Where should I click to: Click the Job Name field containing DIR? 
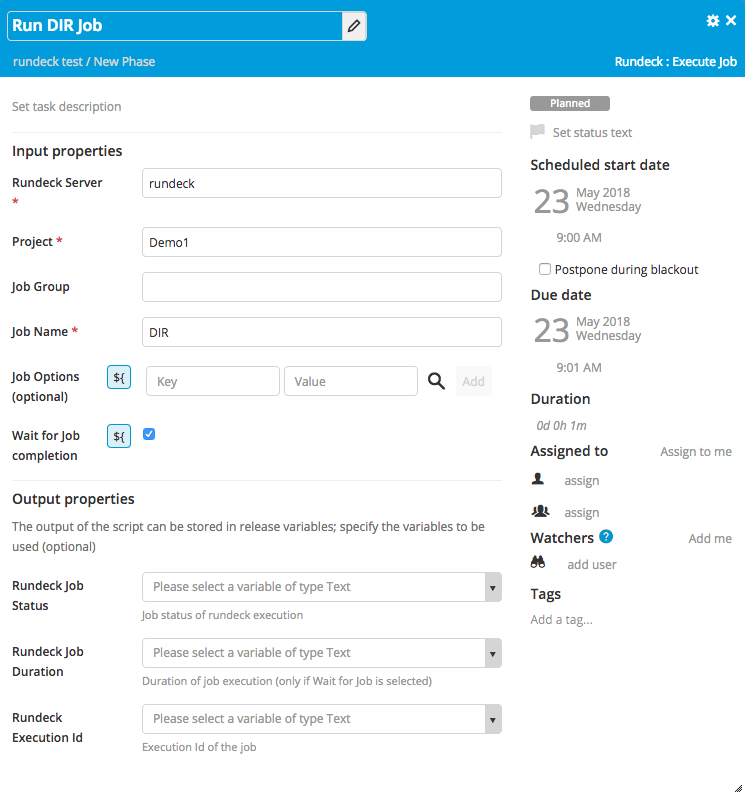[322, 332]
